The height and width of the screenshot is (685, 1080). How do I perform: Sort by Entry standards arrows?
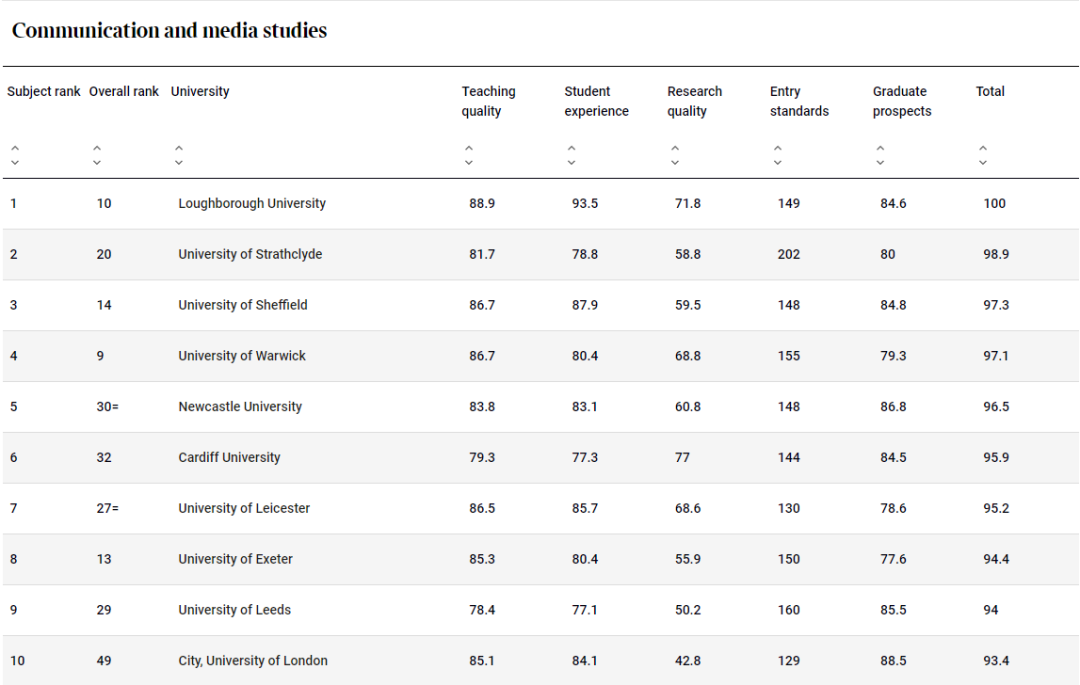click(x=778, y=156)
